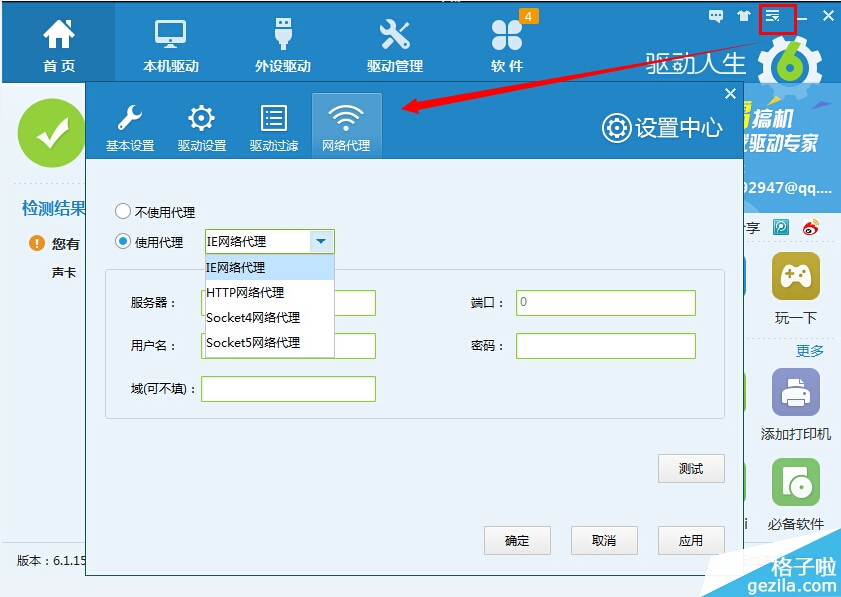Select the 使用代理 radio button
Screen dimensions: 841x597
pos(123,242)
